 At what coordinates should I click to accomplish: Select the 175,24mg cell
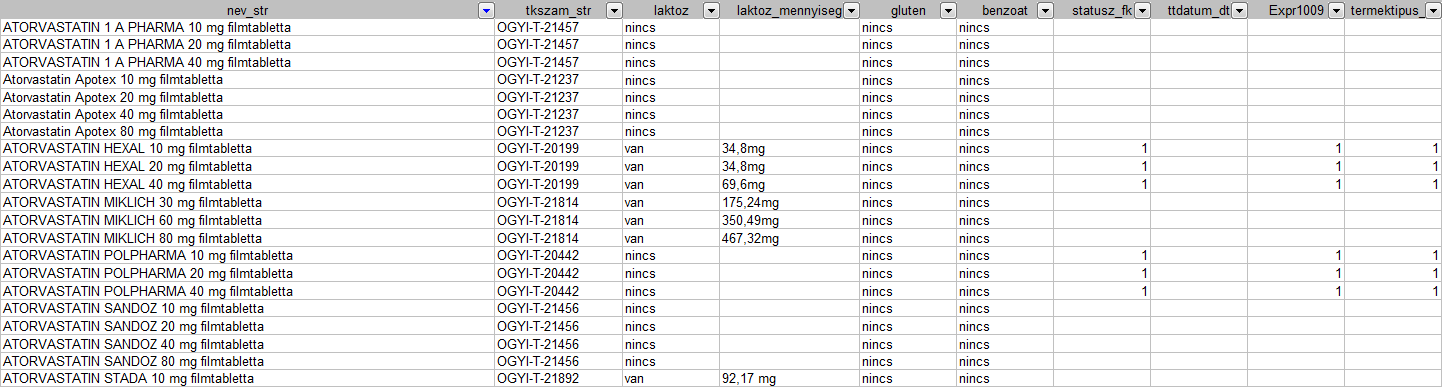(788, 203)
